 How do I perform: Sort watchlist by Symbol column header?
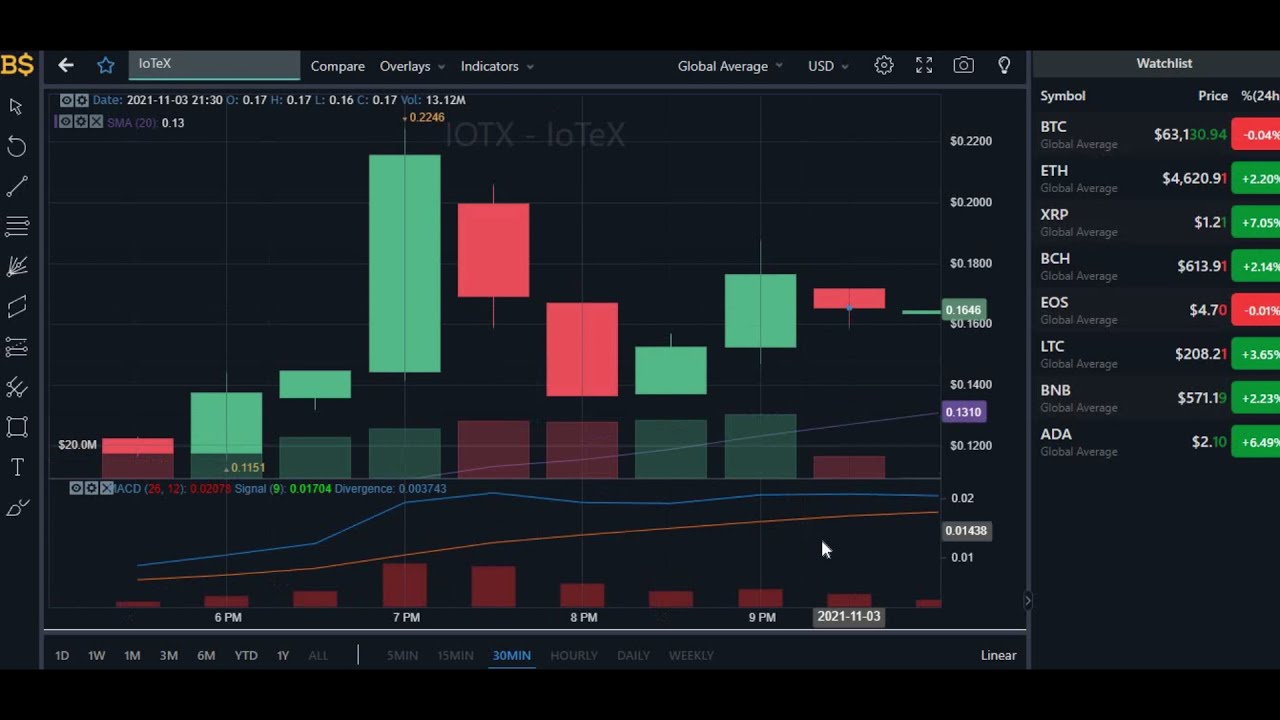pos(1062,96)
